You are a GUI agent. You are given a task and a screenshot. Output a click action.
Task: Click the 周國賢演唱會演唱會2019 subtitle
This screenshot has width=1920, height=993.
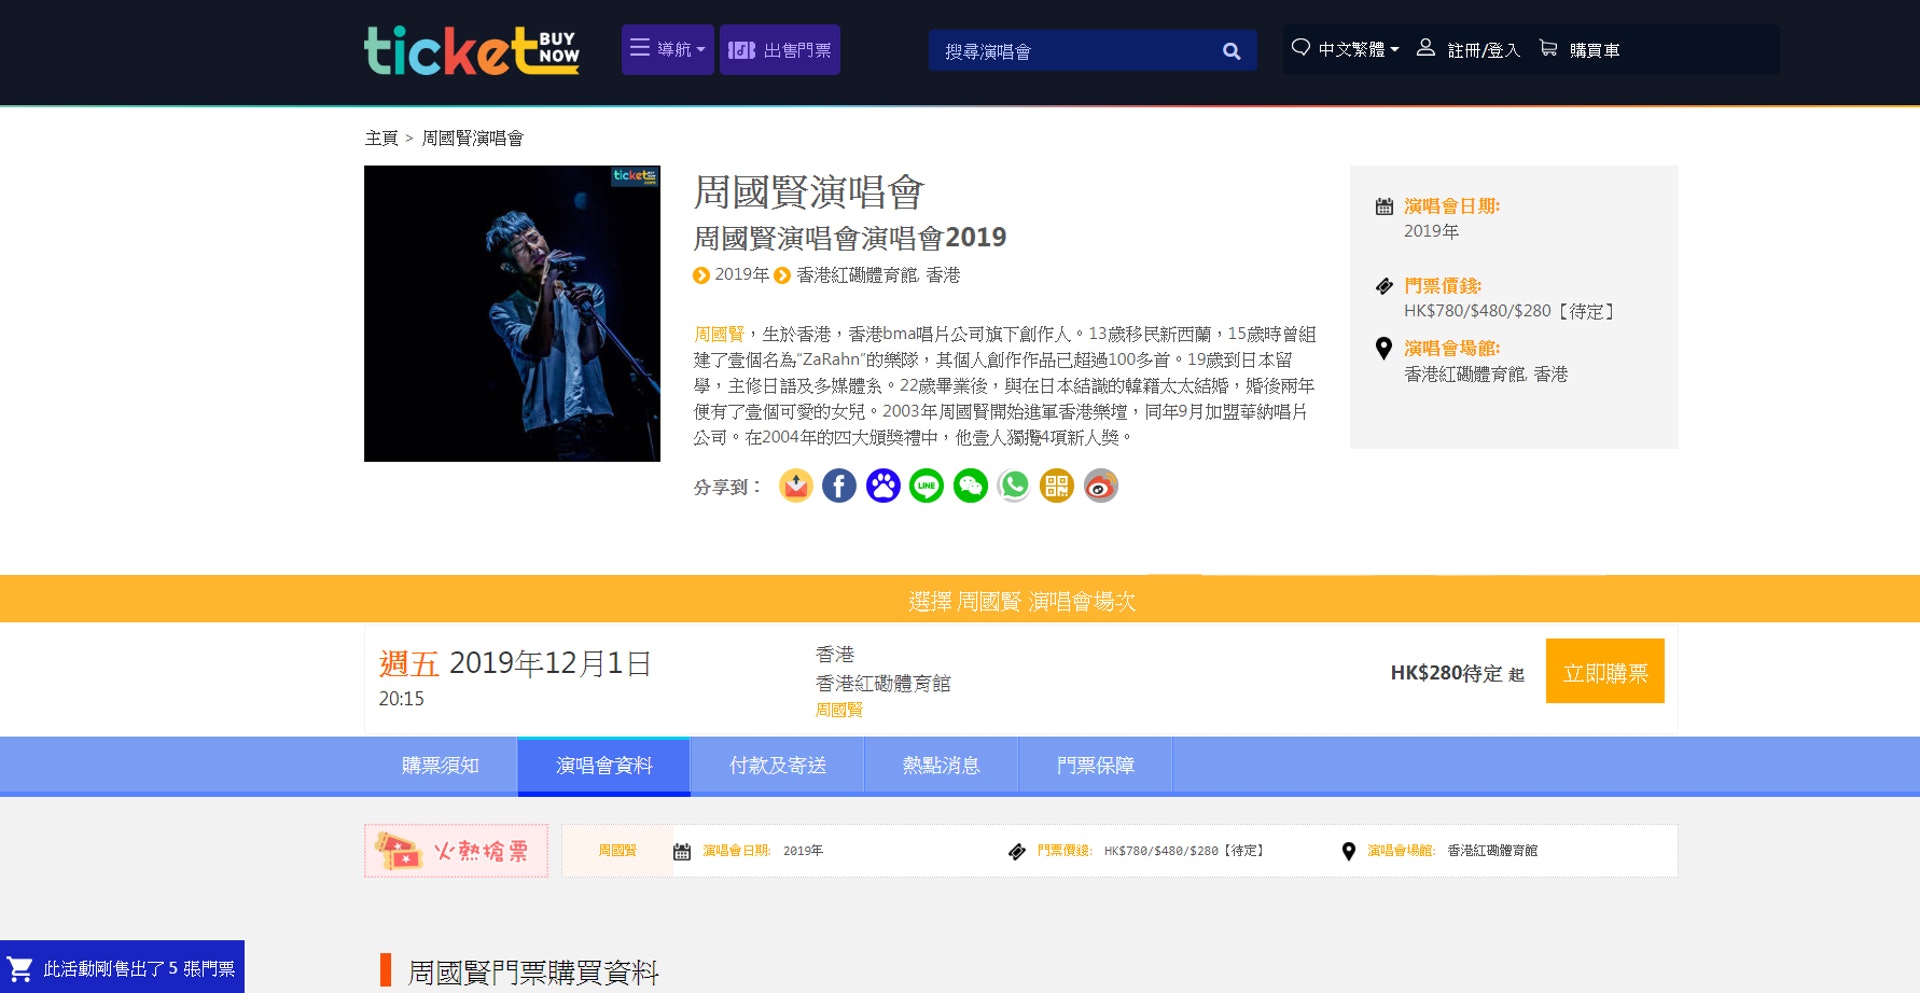pos(850,238)
